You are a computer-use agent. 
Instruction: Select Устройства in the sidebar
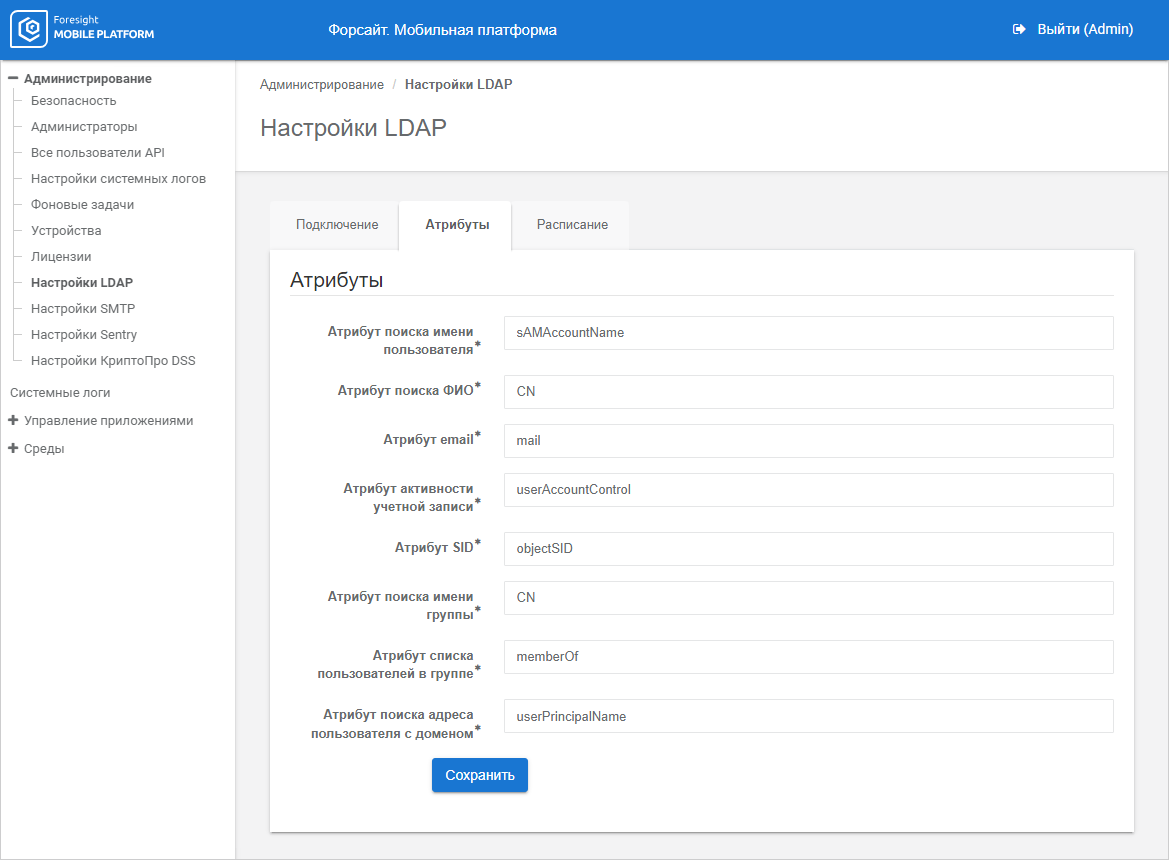(66, 231)
